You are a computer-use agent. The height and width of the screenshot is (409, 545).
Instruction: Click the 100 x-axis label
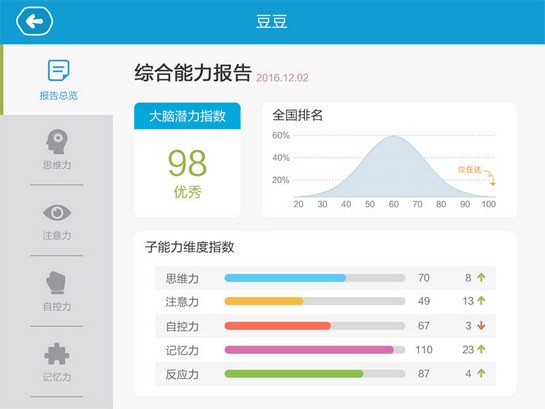pyautogui.click(x=488, y=204)
